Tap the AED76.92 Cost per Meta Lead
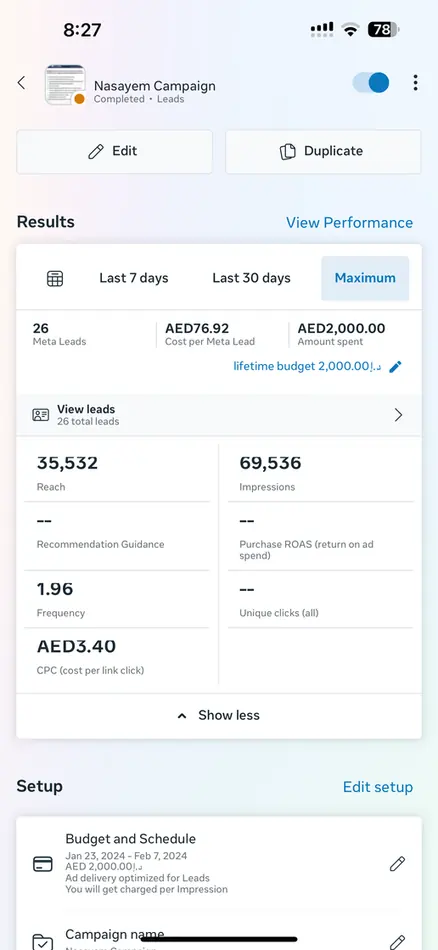 197,328
